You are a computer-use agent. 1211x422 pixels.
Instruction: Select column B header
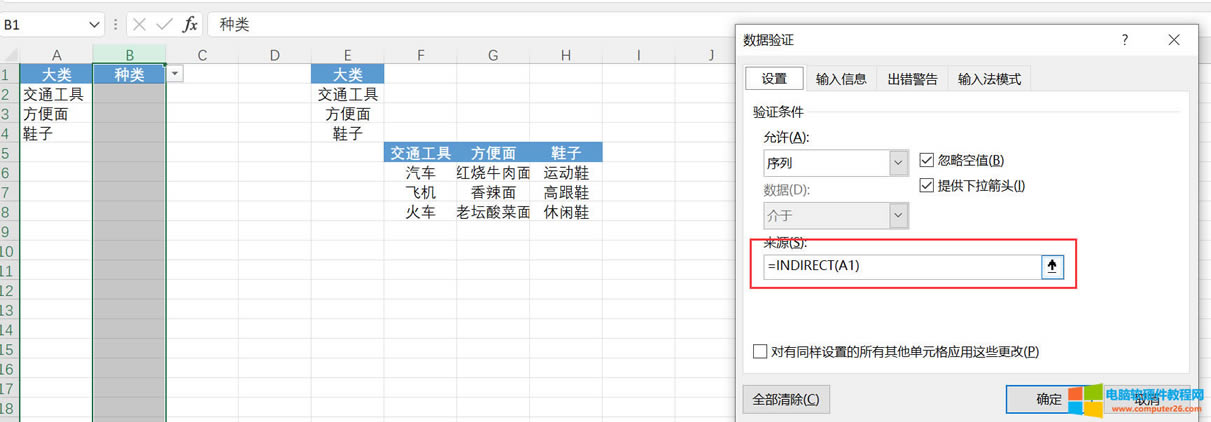click(x=129, y=55)
